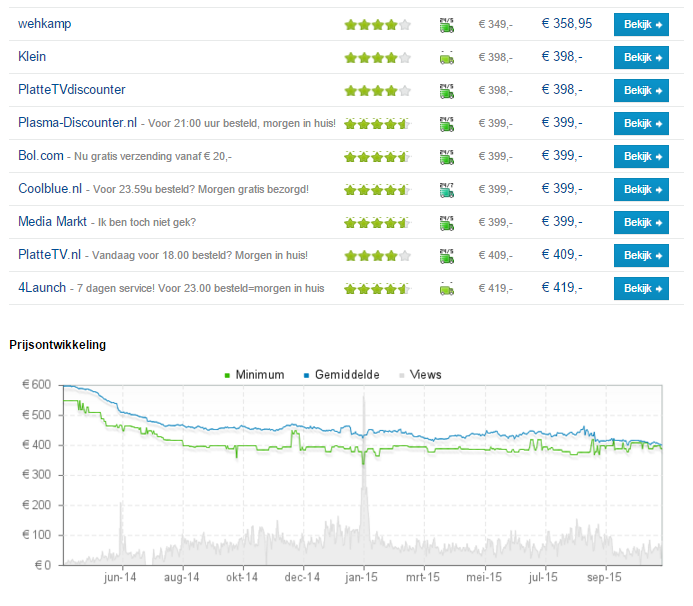Click the € 358,95 total price for wehkamp
The width and height of the screenshot is (693, 606).
pos(567,23)
